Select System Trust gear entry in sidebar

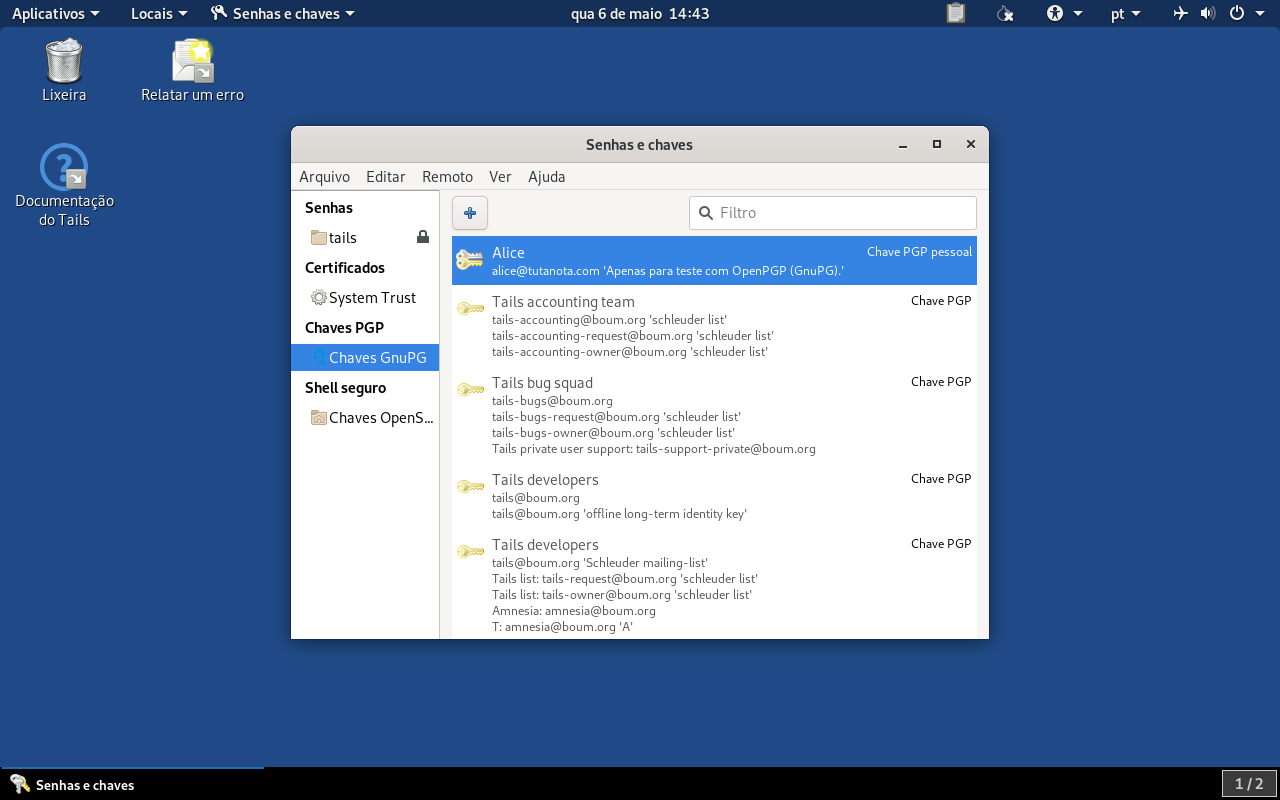point(365,297)
